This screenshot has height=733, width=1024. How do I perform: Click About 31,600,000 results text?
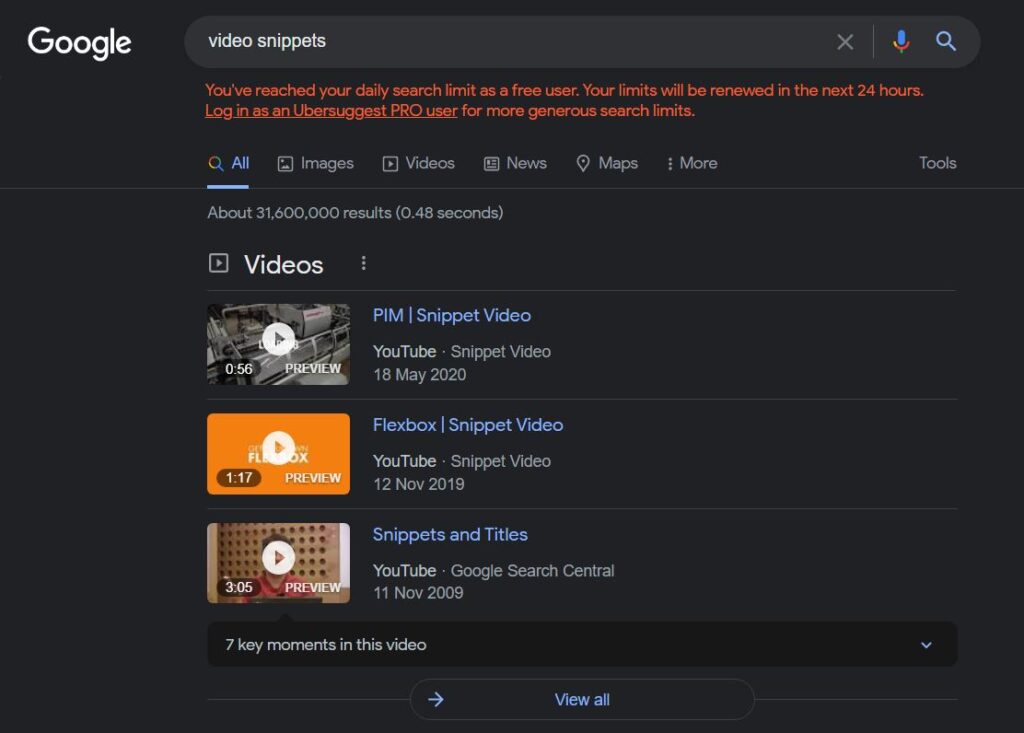tap(355, 212)
